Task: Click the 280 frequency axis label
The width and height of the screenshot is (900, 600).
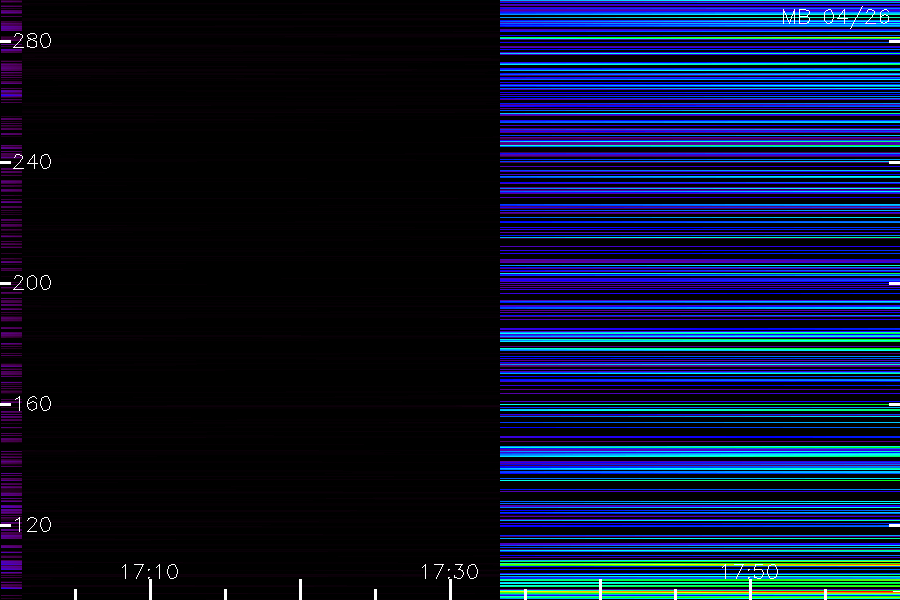Action: click(32, 41)
